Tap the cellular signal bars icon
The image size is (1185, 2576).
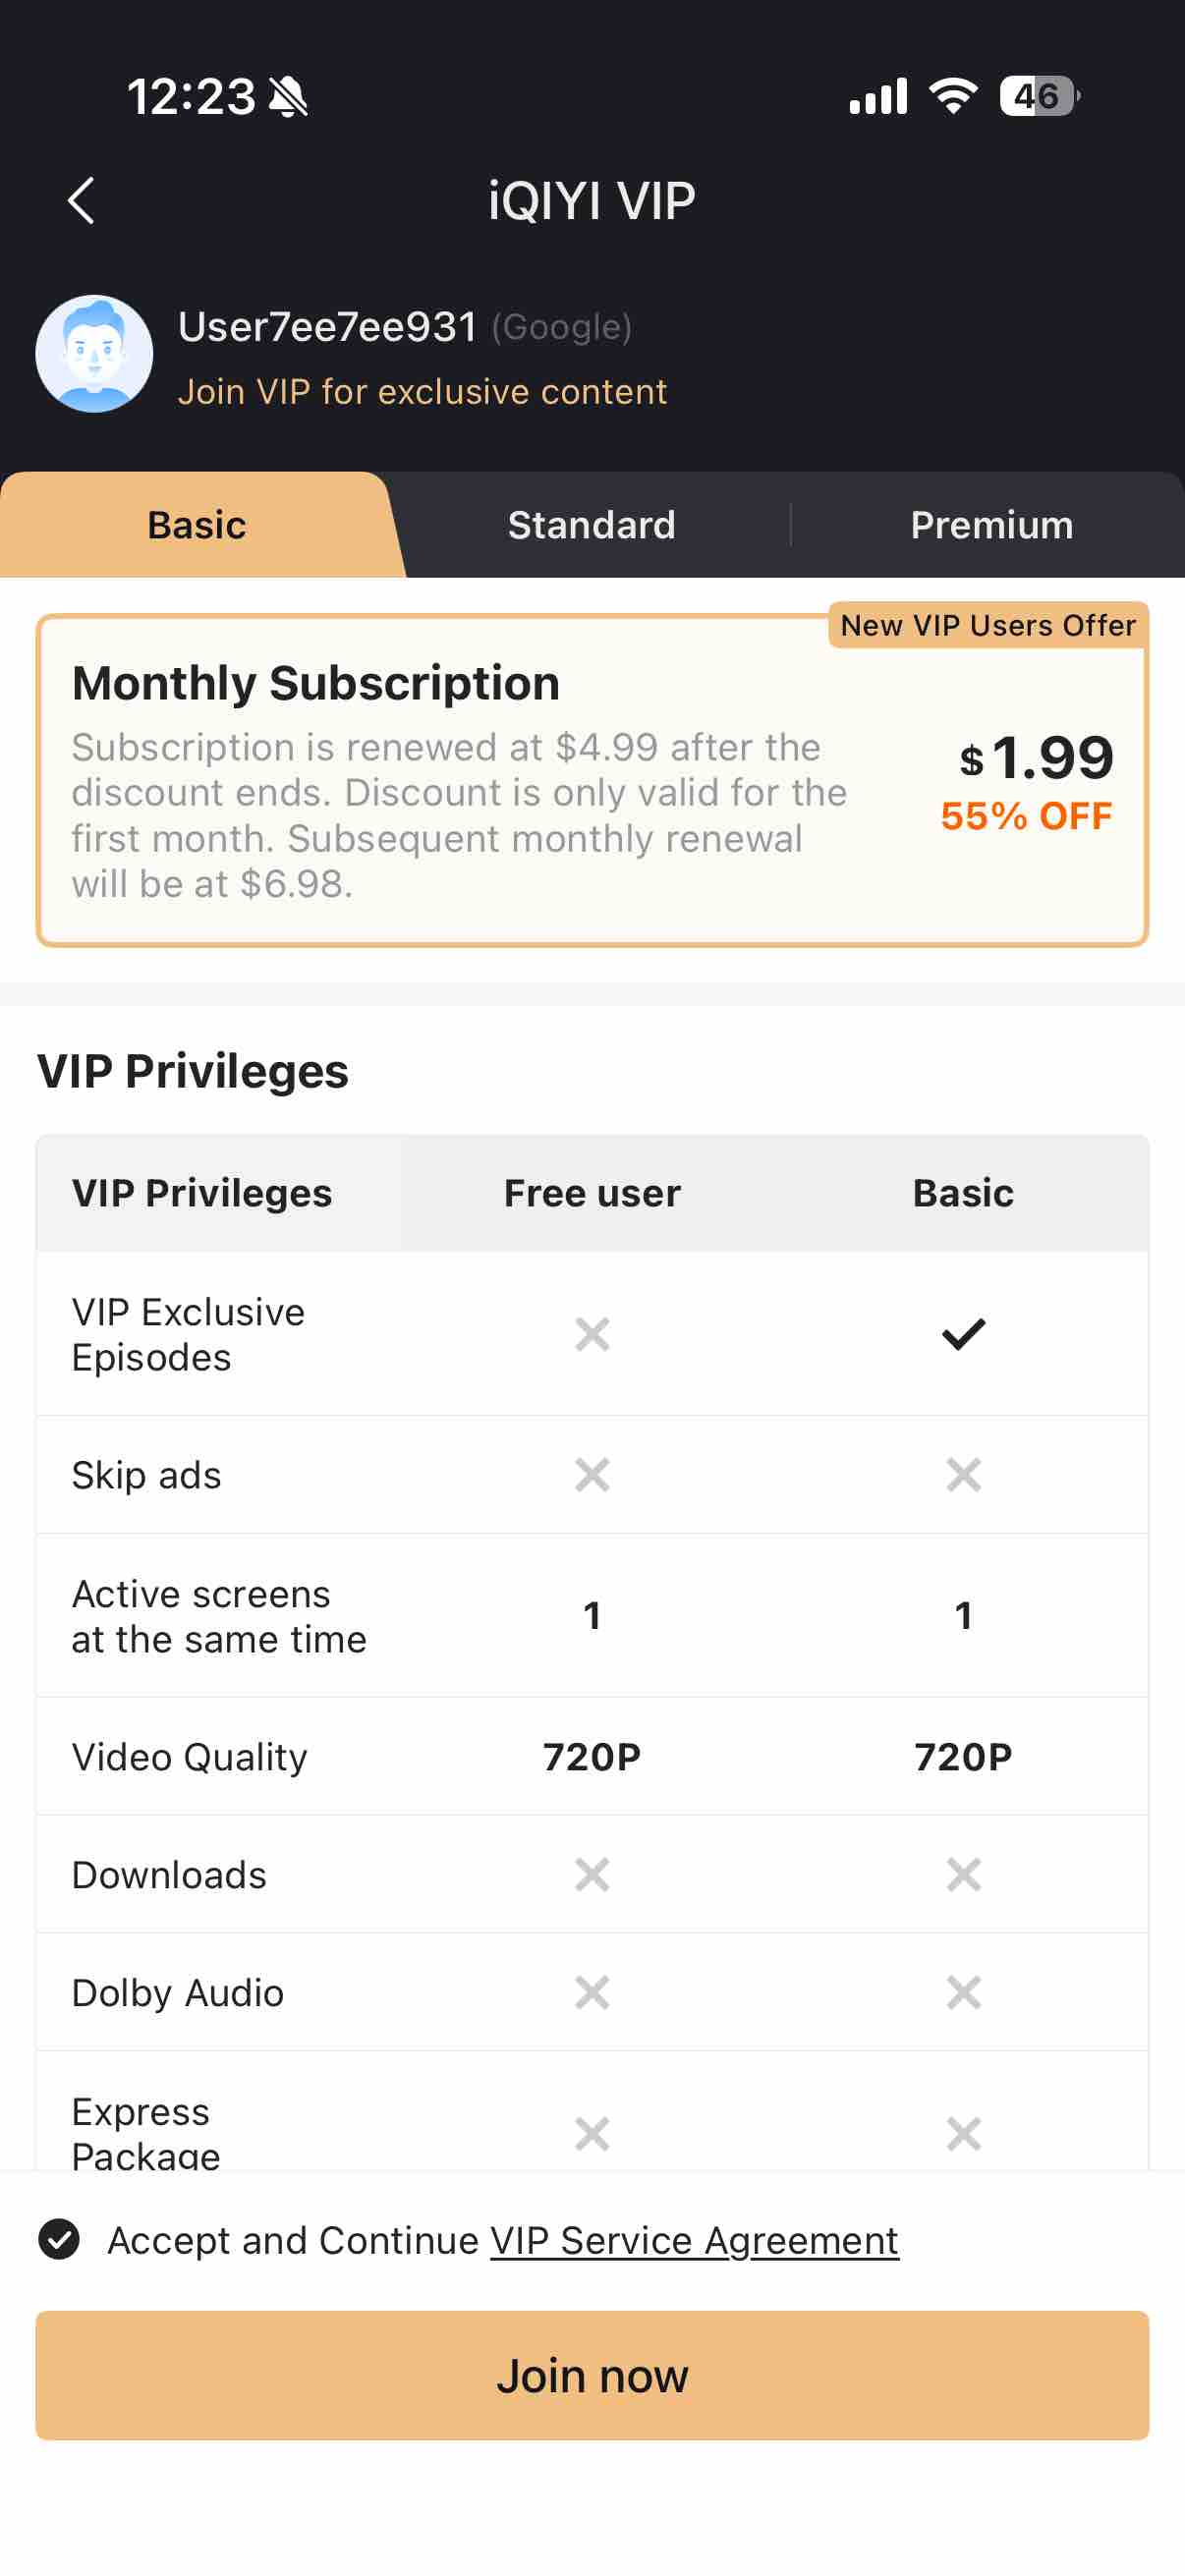tap(878, 96)
